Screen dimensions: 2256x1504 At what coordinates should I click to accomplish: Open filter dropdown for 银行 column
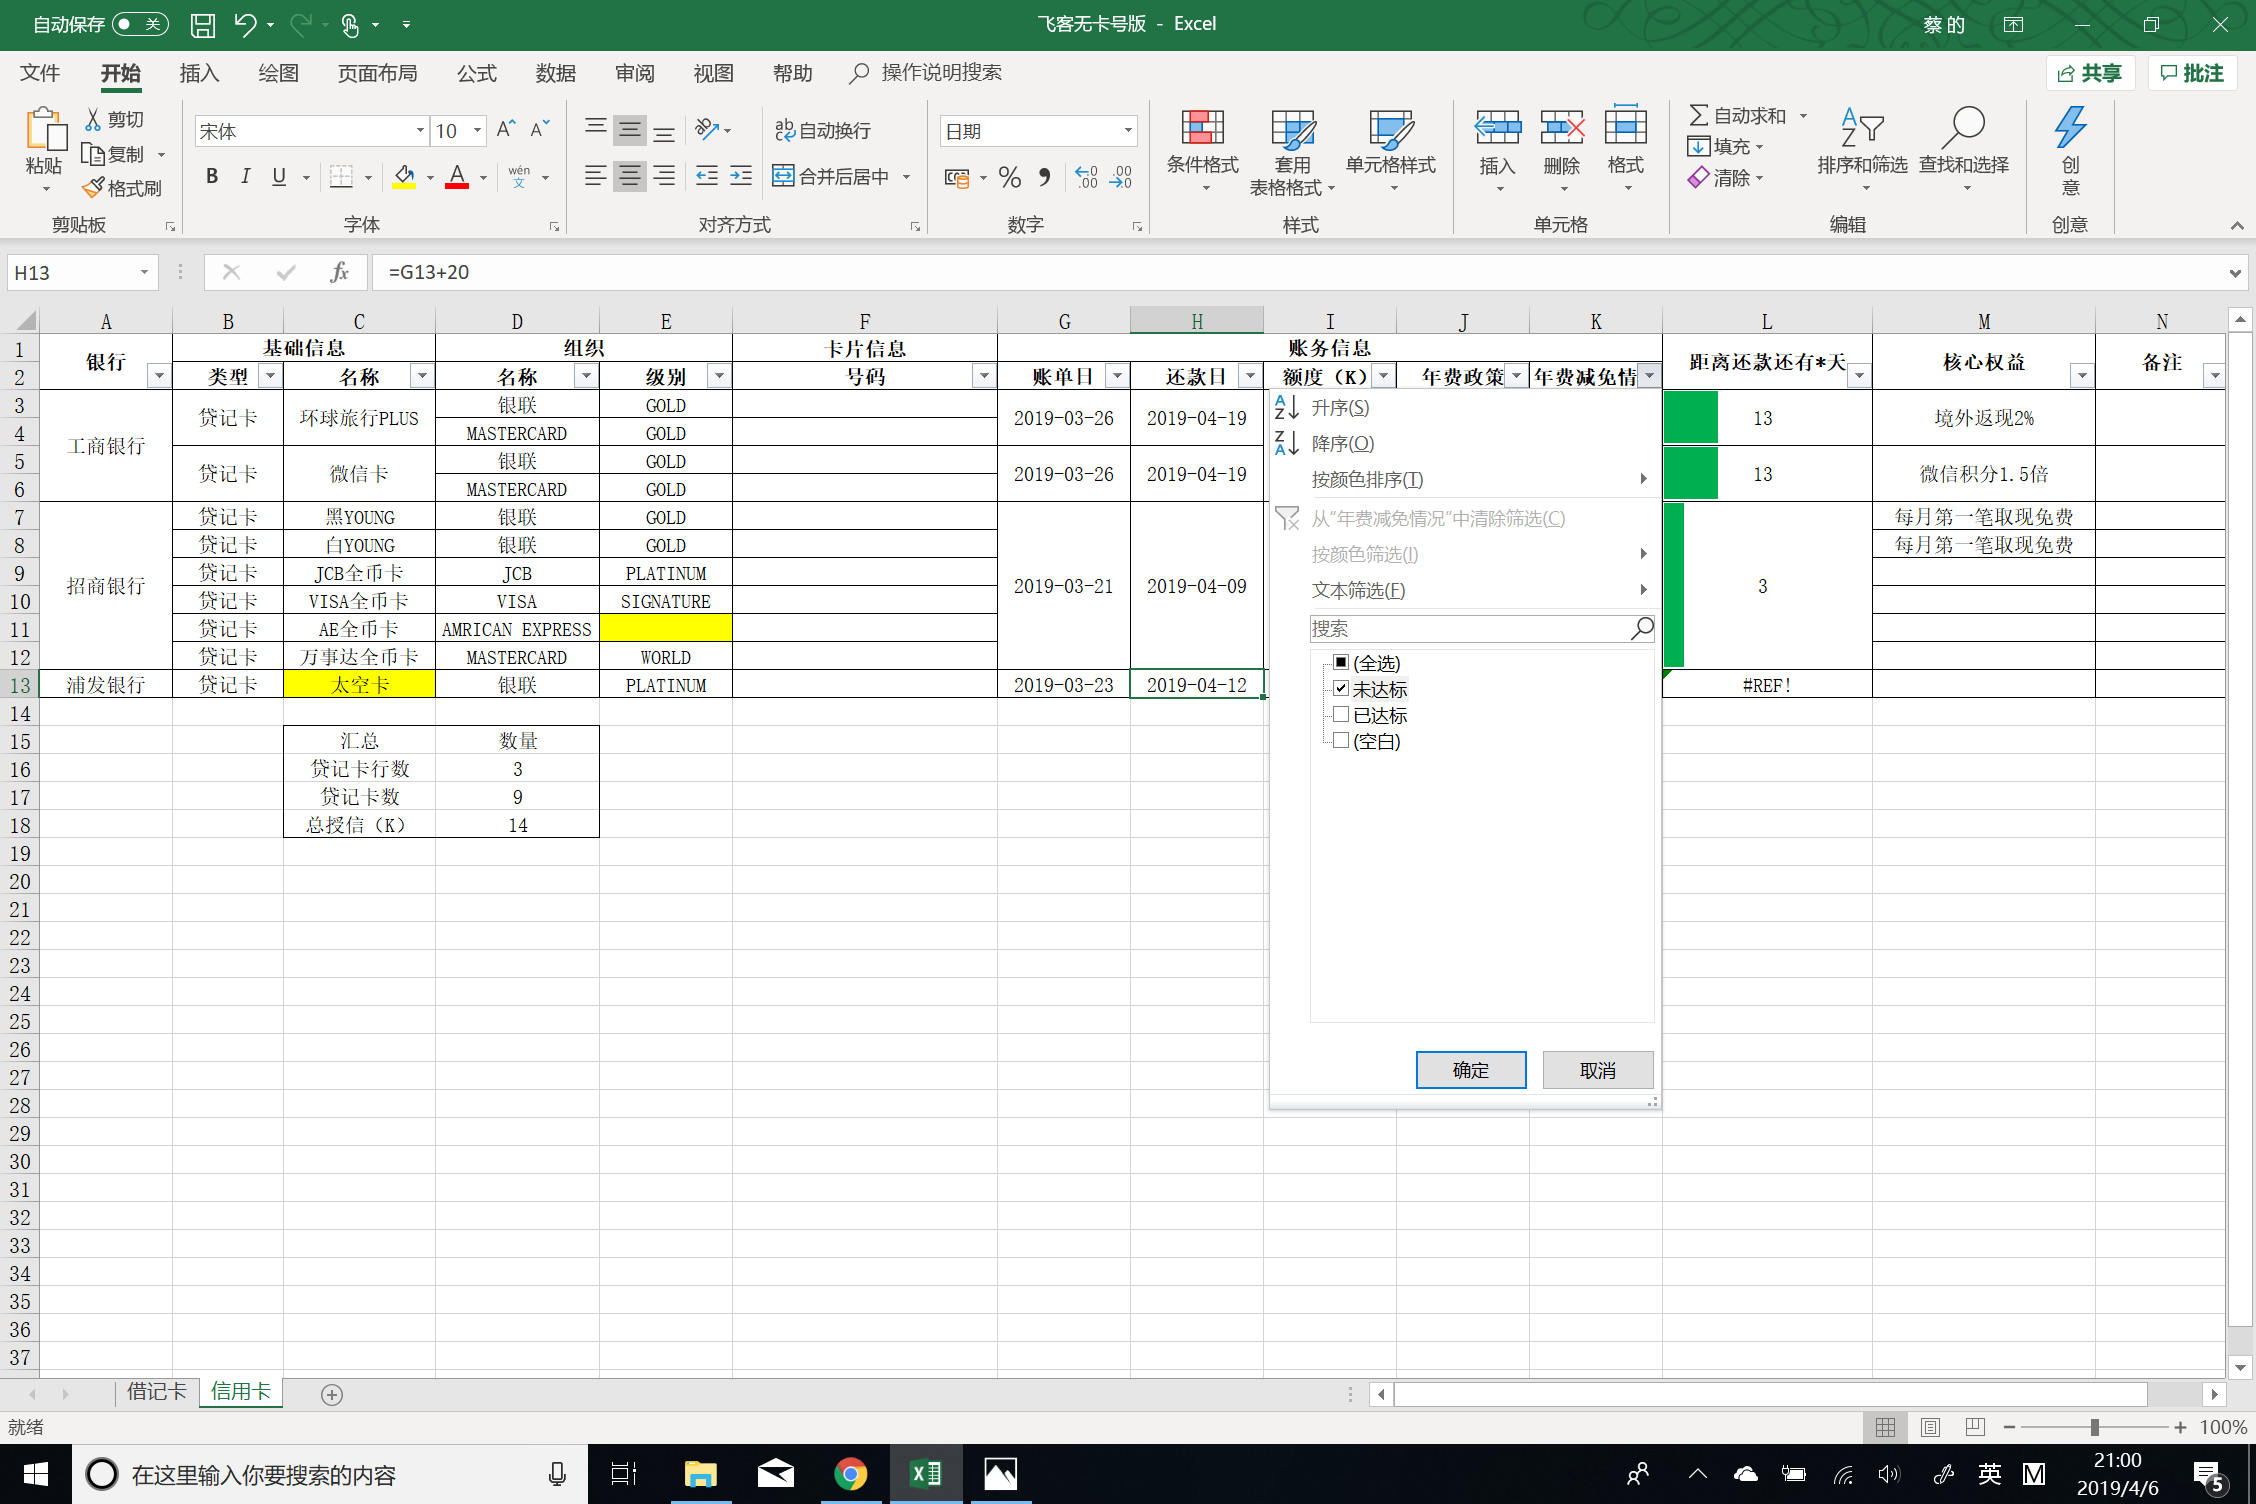(x=158, y=376)
